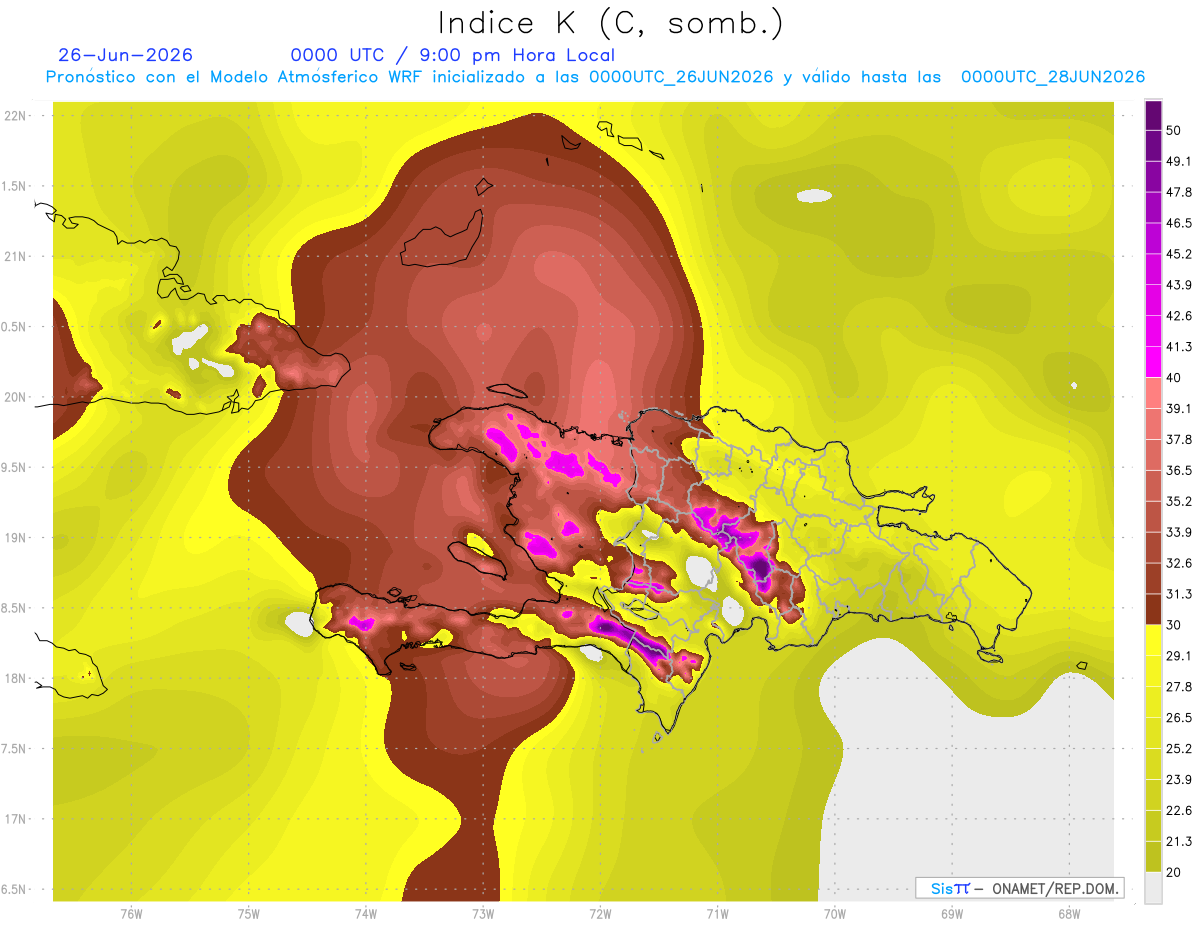Viewport: 1200px width, 927px height.
Task: Select the '0000UTC_26JUN2026' initialization timestamp
Action: click(x=681, y=77)
